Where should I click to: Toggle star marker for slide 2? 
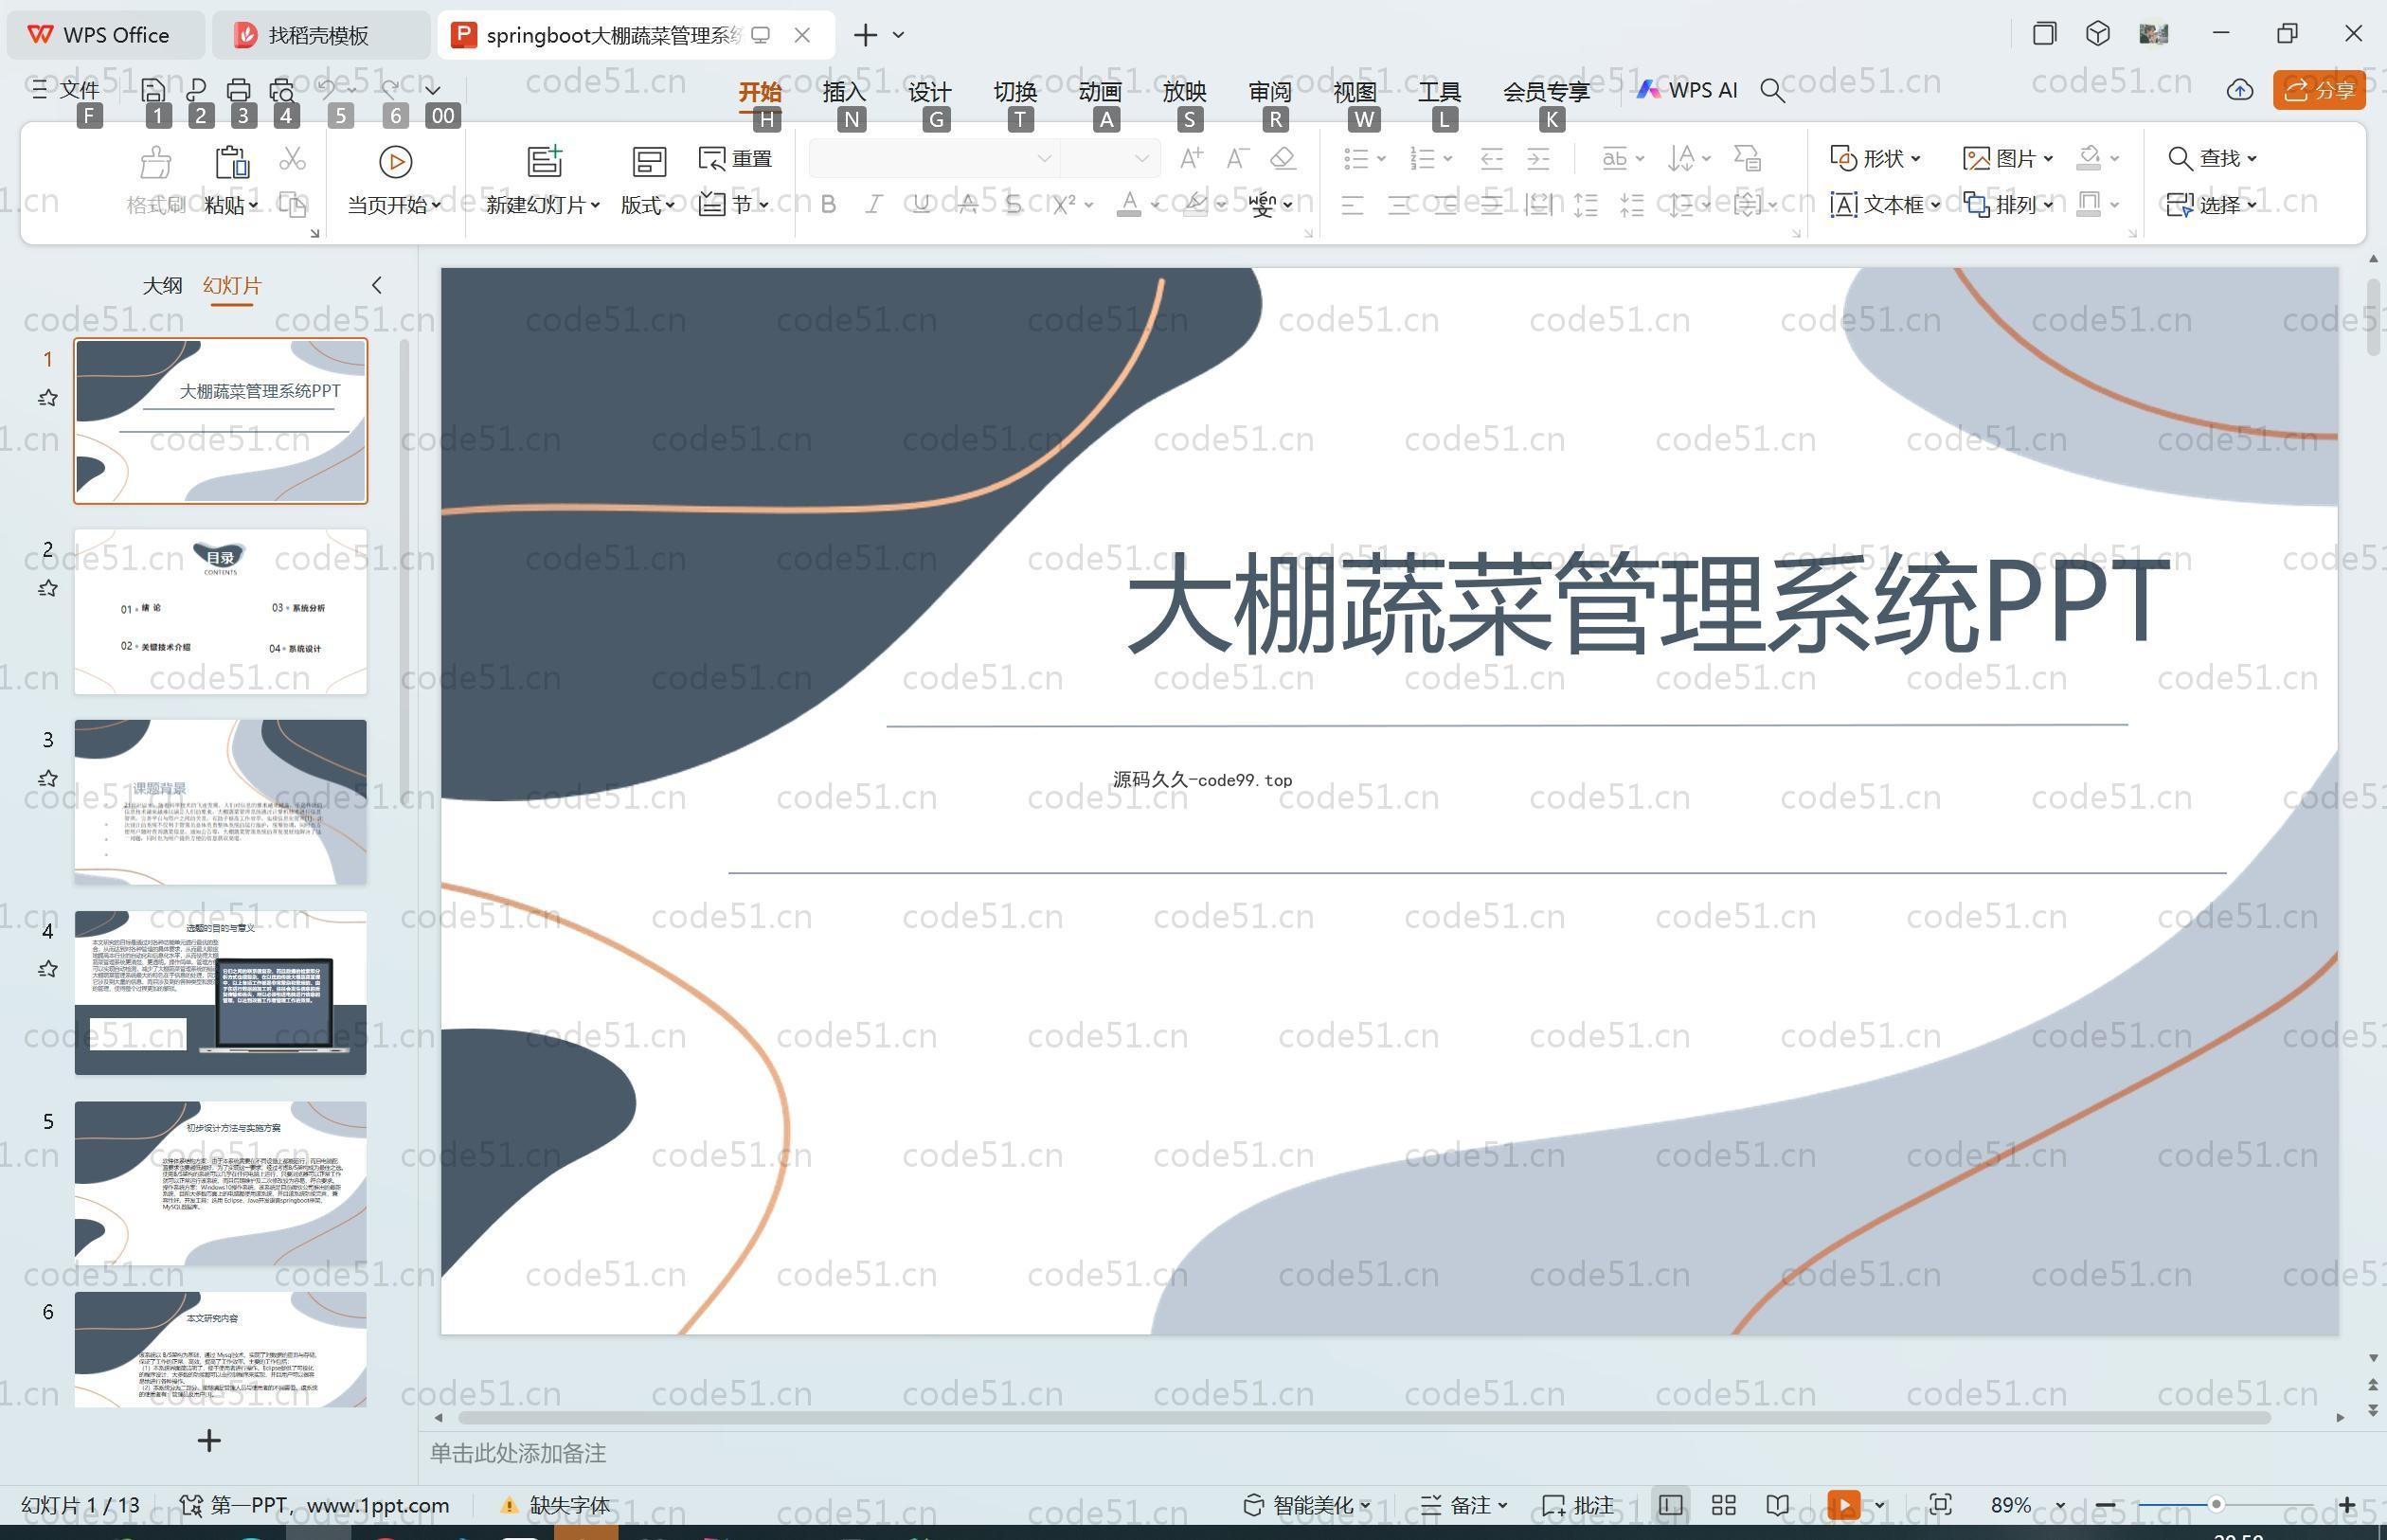pos(47,588)
